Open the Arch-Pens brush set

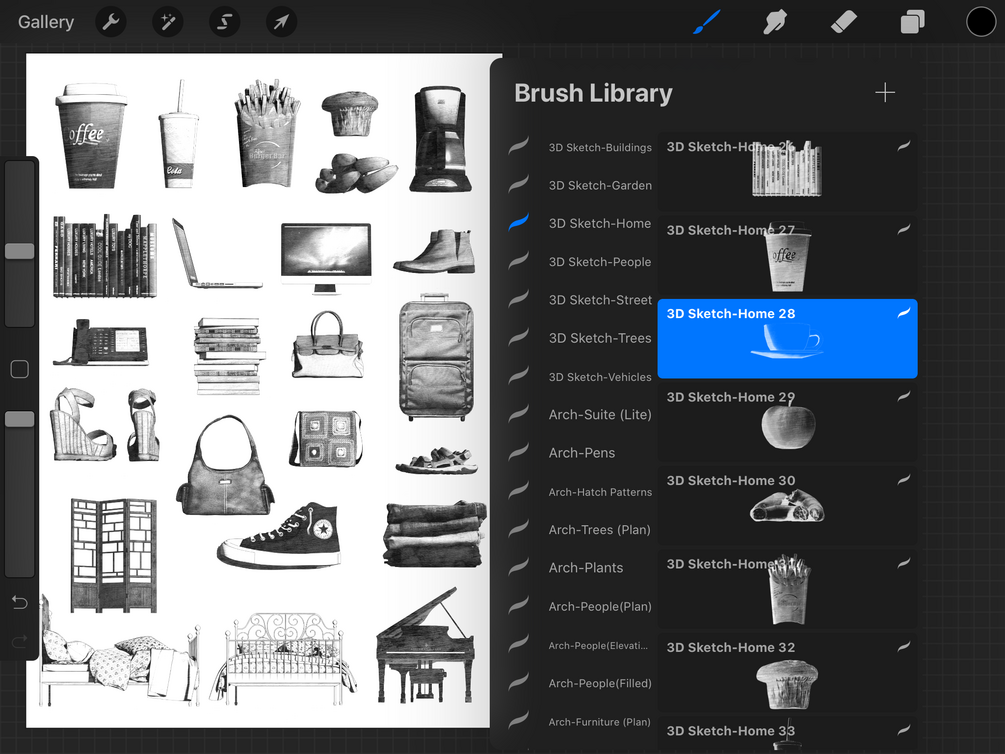point(581,453)
